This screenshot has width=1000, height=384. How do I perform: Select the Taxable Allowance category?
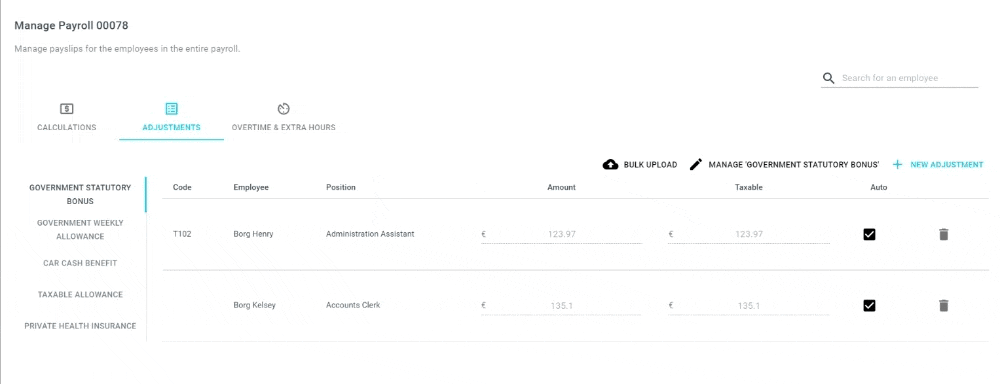click(x=80, y=295)
